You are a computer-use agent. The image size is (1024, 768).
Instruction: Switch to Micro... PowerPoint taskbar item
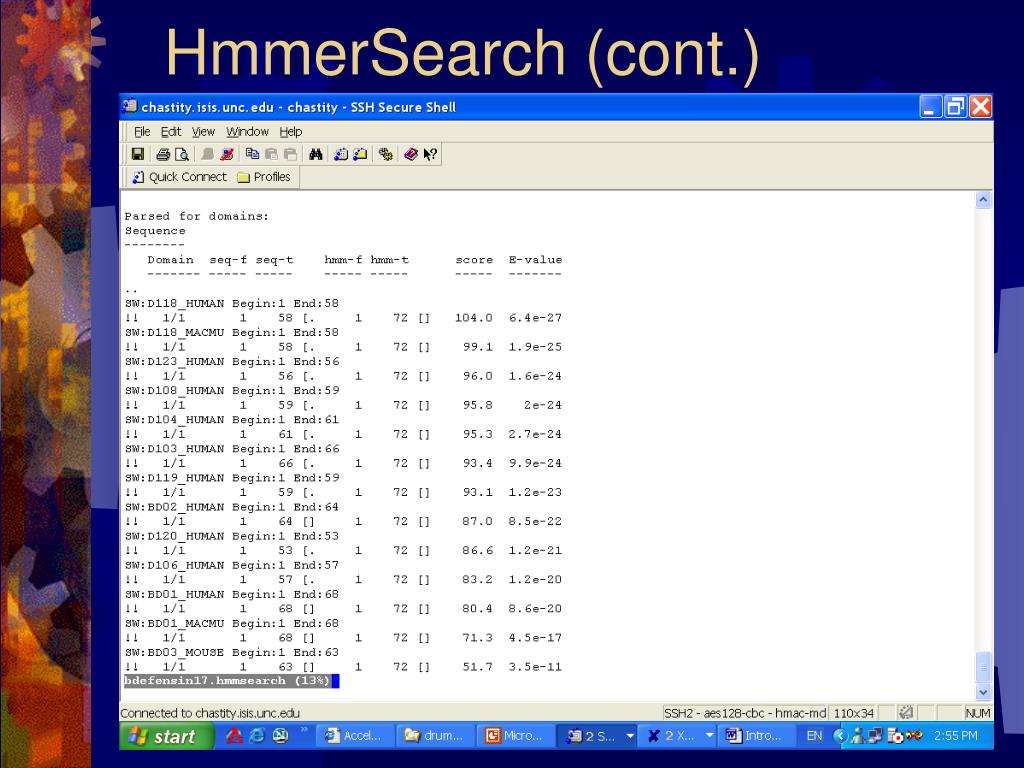point(516,736)
